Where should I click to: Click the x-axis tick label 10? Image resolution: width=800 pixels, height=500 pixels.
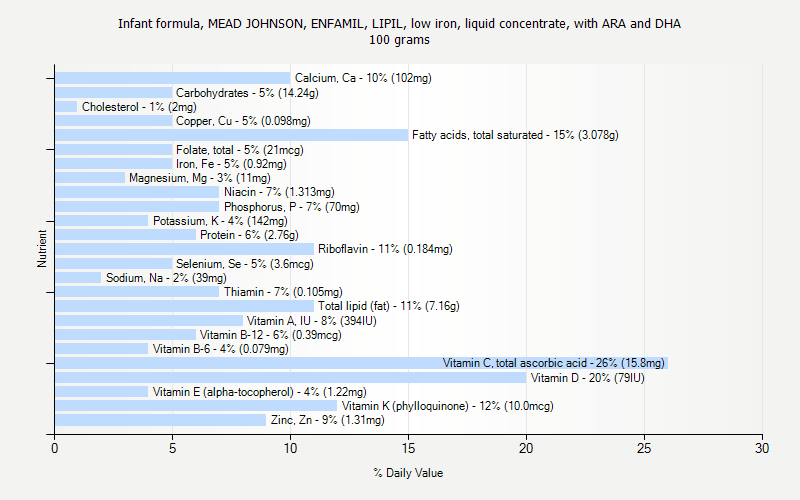290,448
